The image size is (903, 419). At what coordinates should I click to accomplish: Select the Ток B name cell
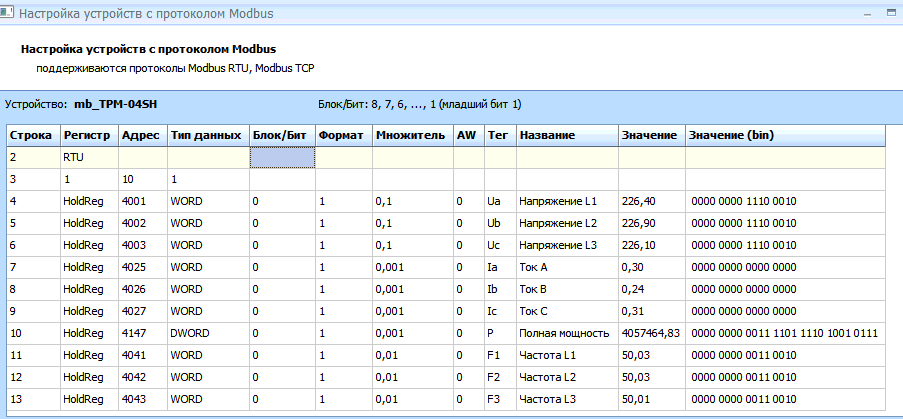coord(565,289)
